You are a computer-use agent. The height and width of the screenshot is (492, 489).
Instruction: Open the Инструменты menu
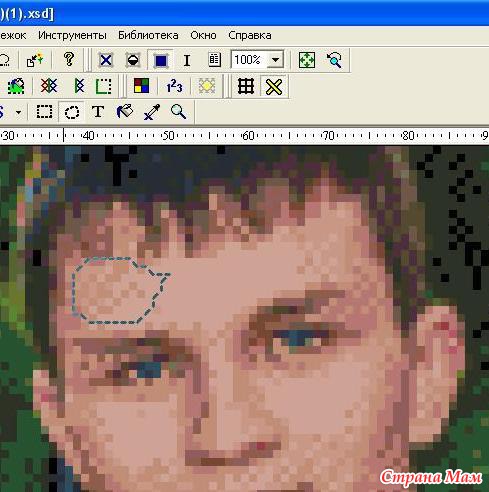pos(72,35)
